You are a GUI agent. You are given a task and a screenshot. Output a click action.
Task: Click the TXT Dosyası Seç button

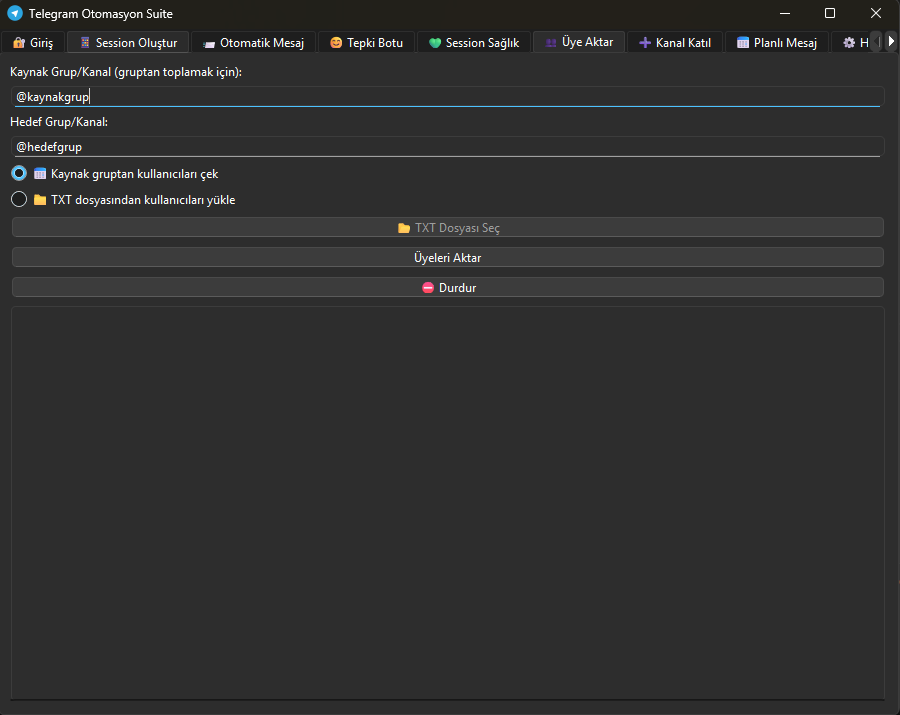448,227
